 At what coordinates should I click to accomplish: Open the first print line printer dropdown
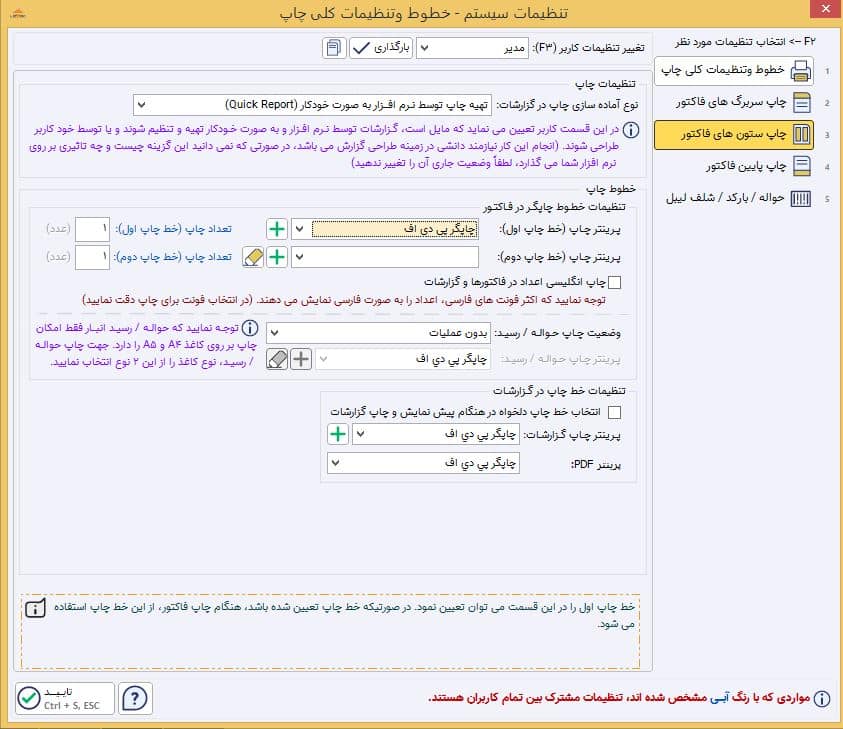384,229
